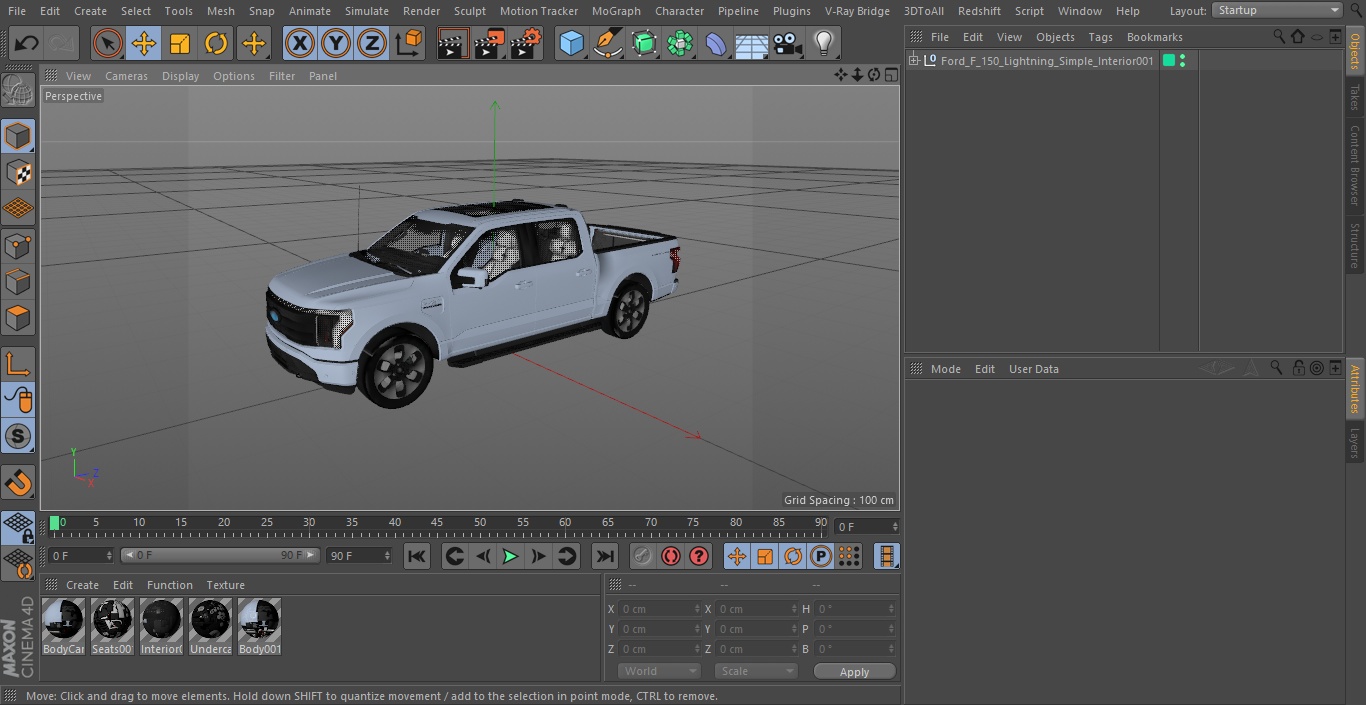The width and height of the screenshot is (1366, 705).
Task: Toggle world coordinate system icon
Action: tap(409, 43)
